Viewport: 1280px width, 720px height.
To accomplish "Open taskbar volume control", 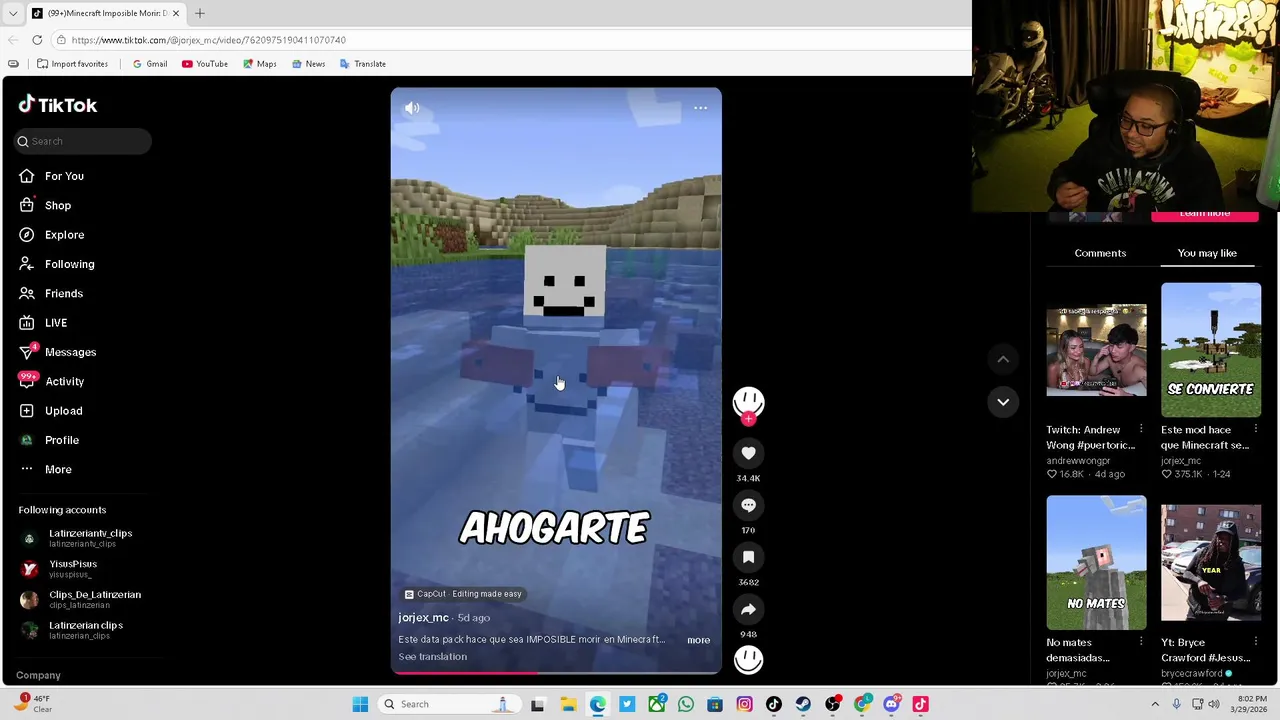I will [x=1214, y=704].
